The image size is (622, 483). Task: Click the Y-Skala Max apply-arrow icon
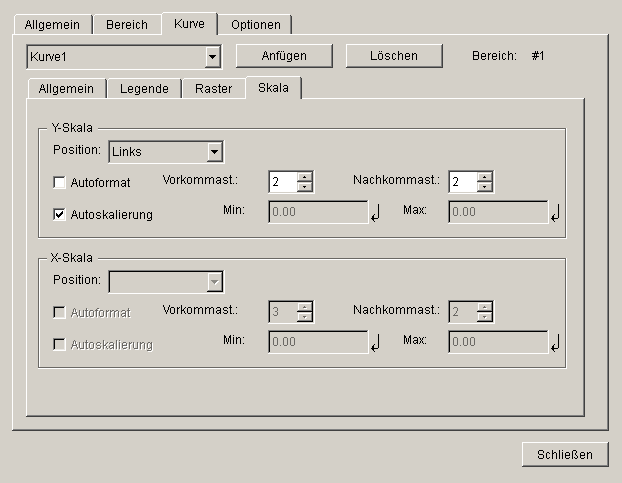[x=555, y=213]
